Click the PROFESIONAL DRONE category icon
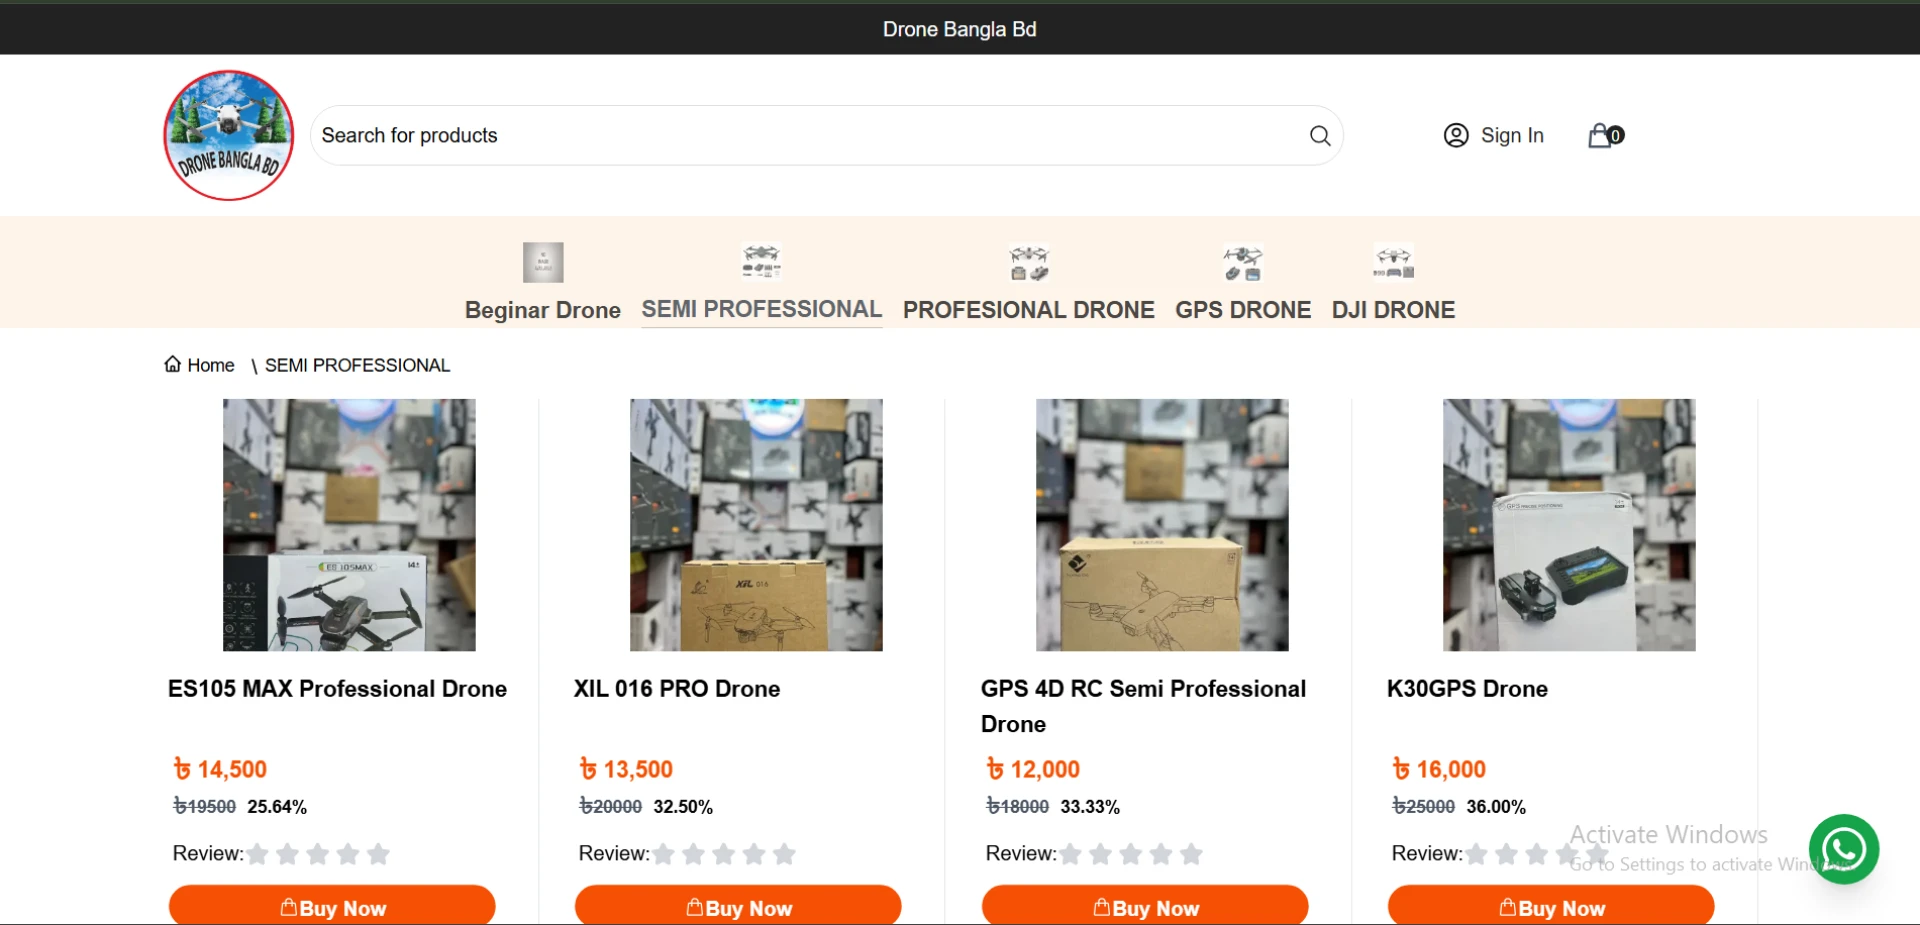The image size is (1920, 925). pyautogui.click(x=1029, y=263)
